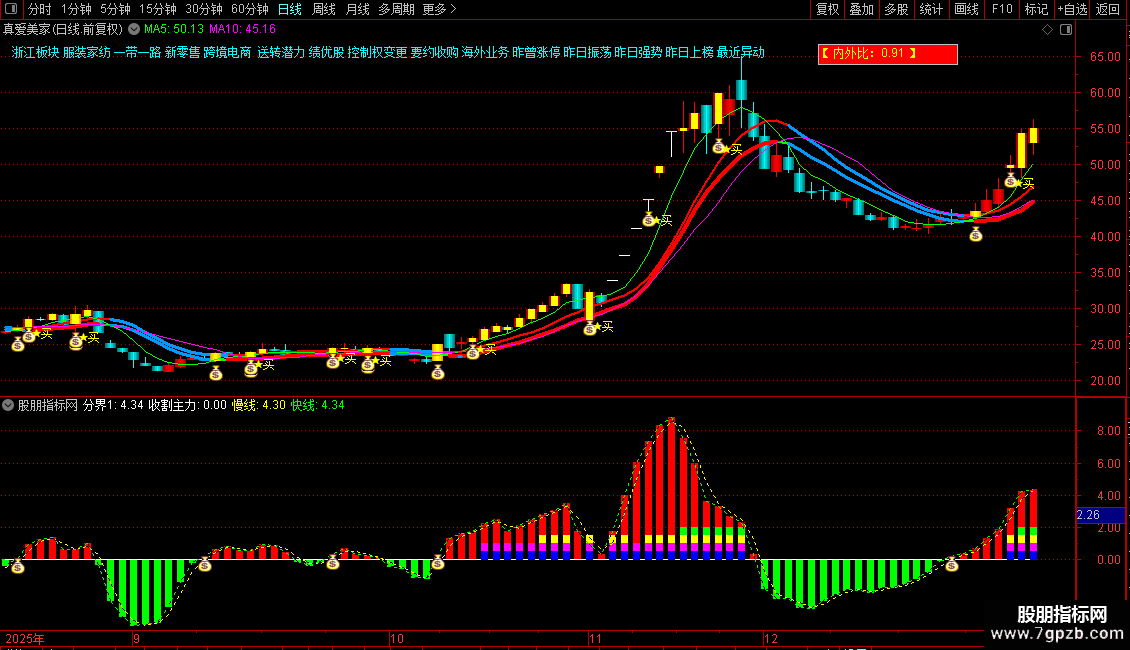Toggle the left side panel icon

11,9
